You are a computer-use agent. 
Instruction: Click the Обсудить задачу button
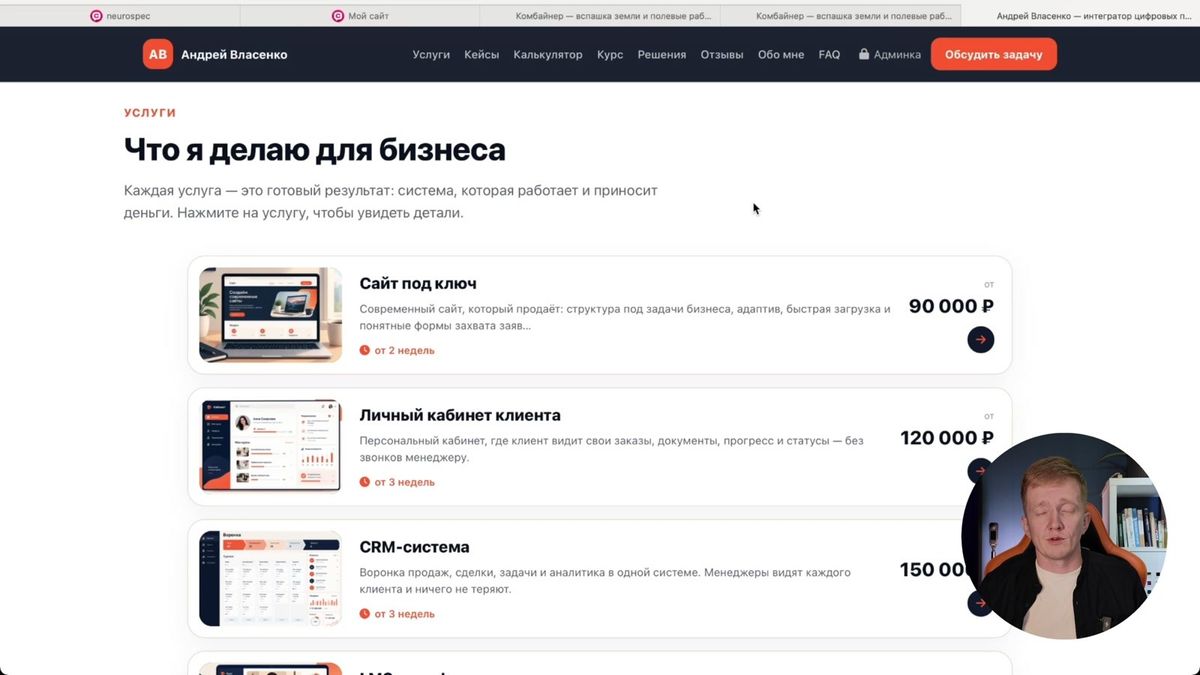[994, 55]
